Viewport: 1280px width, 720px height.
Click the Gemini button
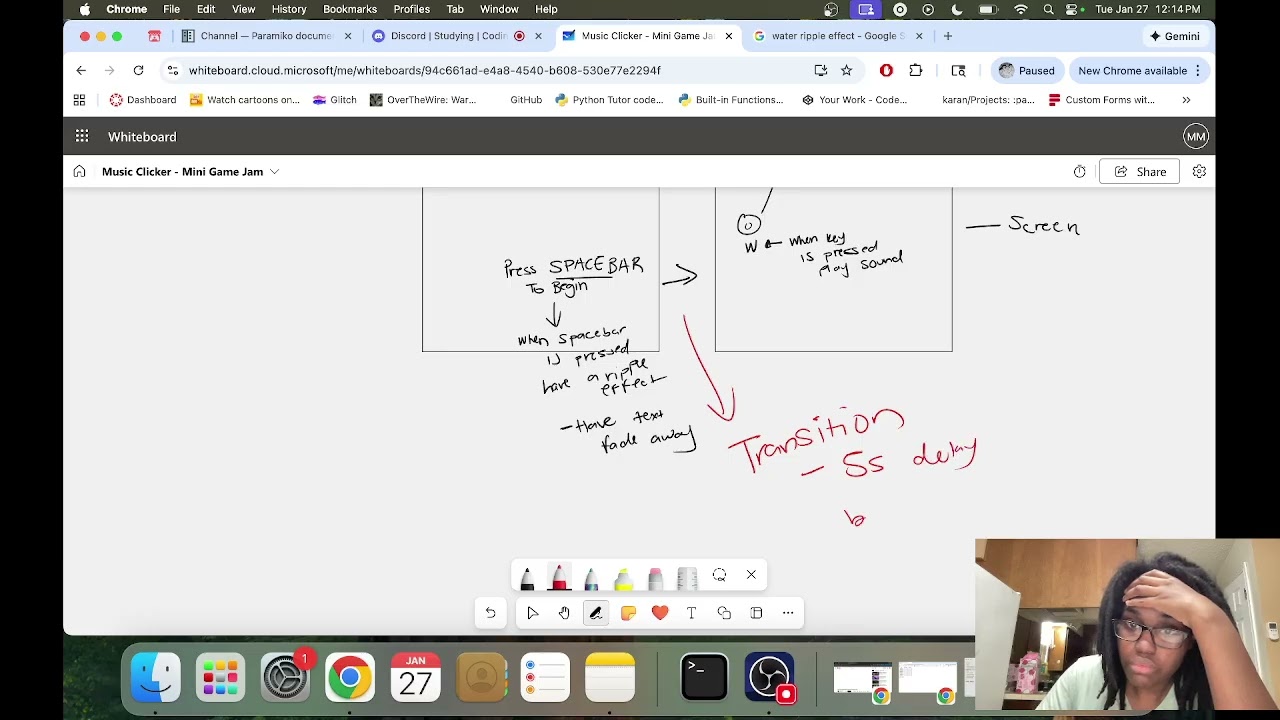point(1174,36)
